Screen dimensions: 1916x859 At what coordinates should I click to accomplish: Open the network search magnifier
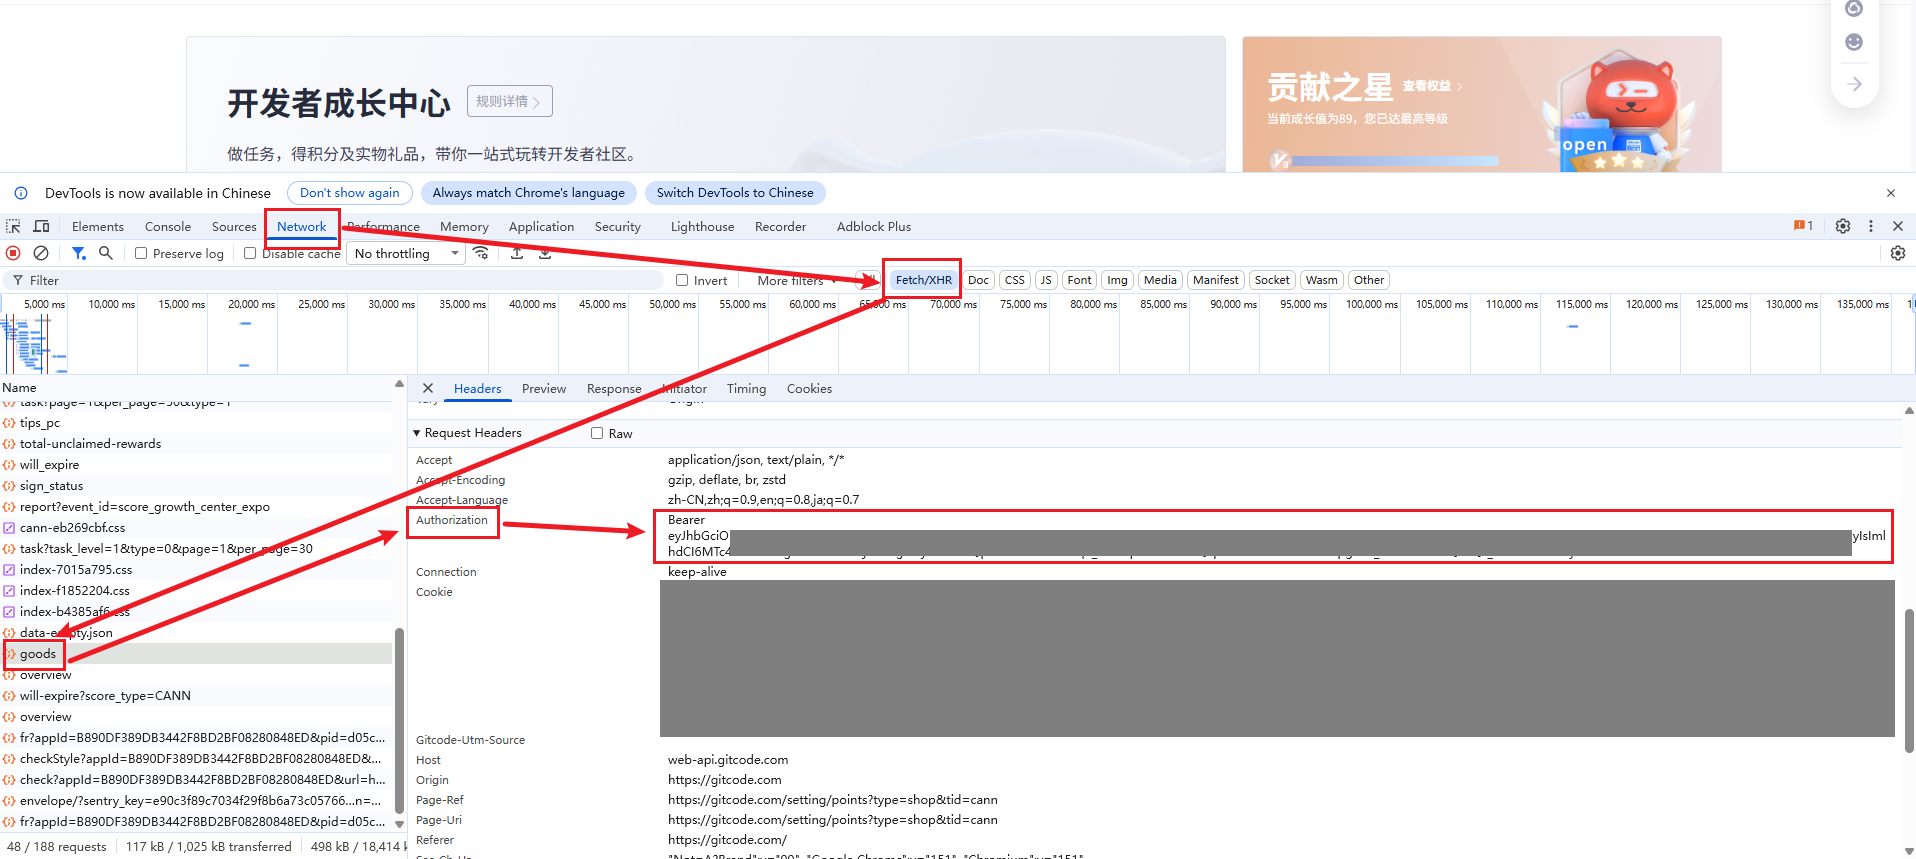point(106,253)
